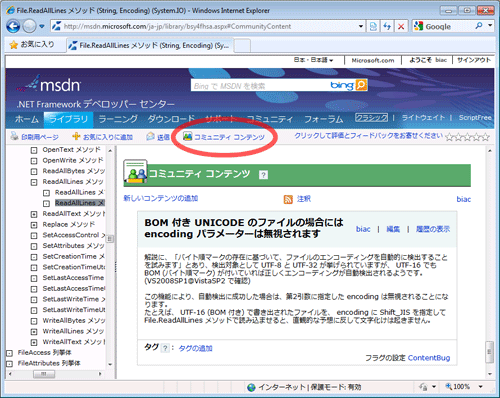Click the tree pane horizontal scrollbar thumb

(44, 374)
